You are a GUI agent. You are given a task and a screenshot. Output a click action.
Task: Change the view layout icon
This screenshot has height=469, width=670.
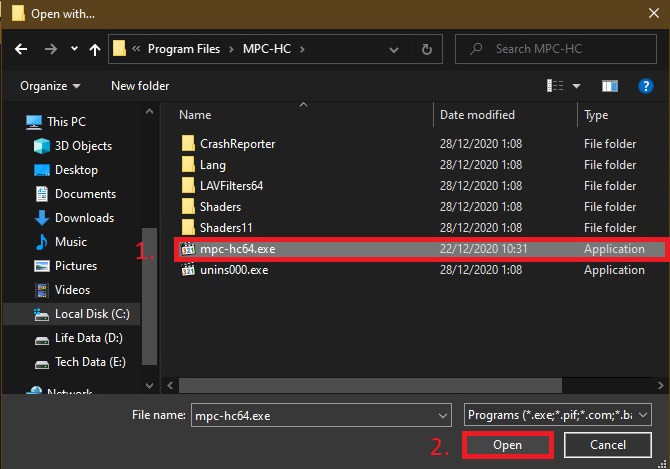(555, 86)
